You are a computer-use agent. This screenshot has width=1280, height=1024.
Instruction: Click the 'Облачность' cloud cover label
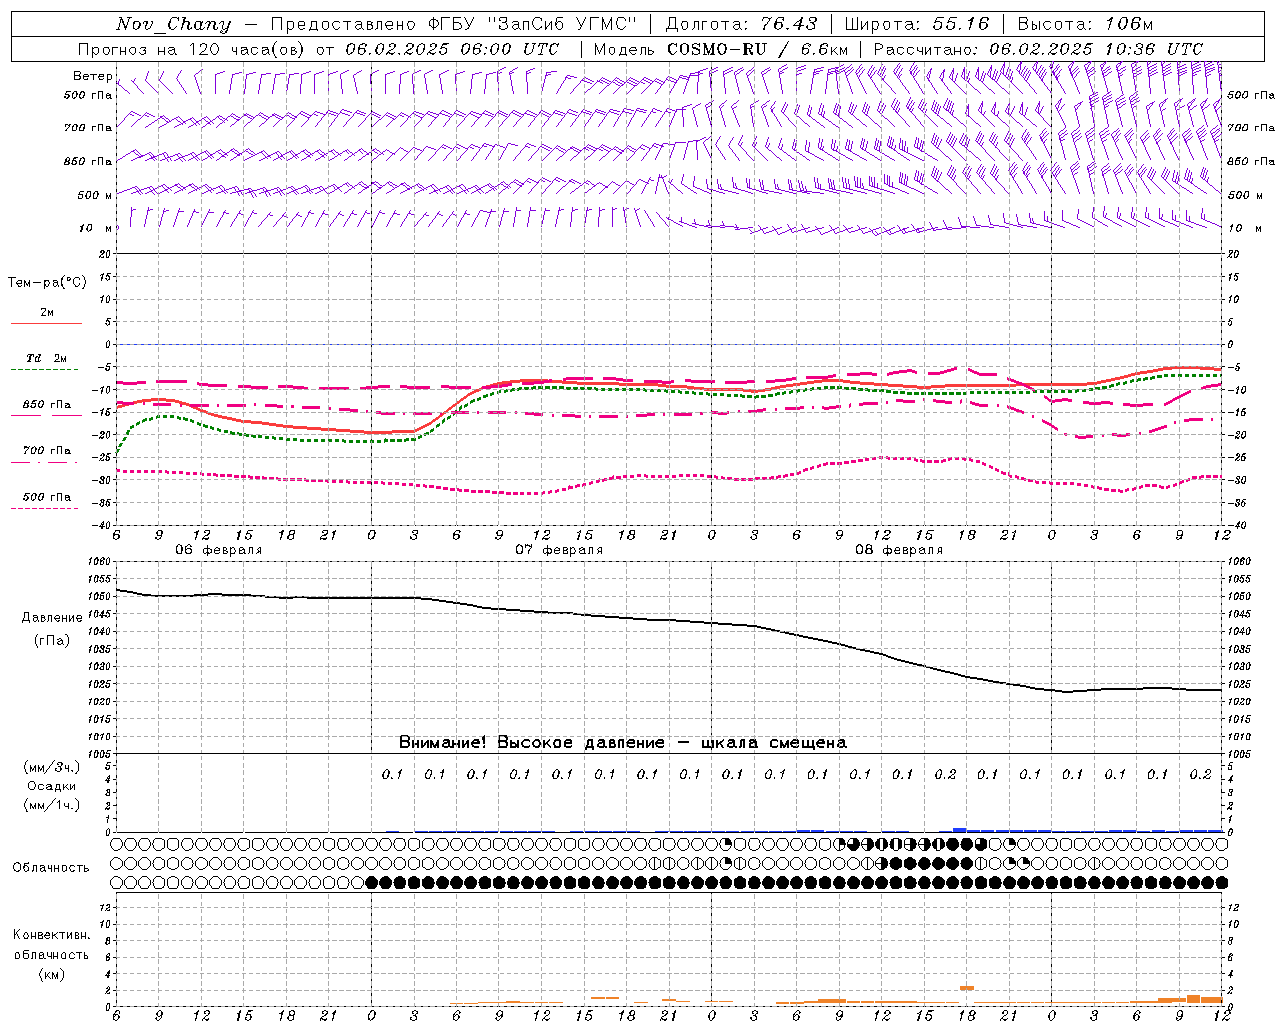point(51,868)
